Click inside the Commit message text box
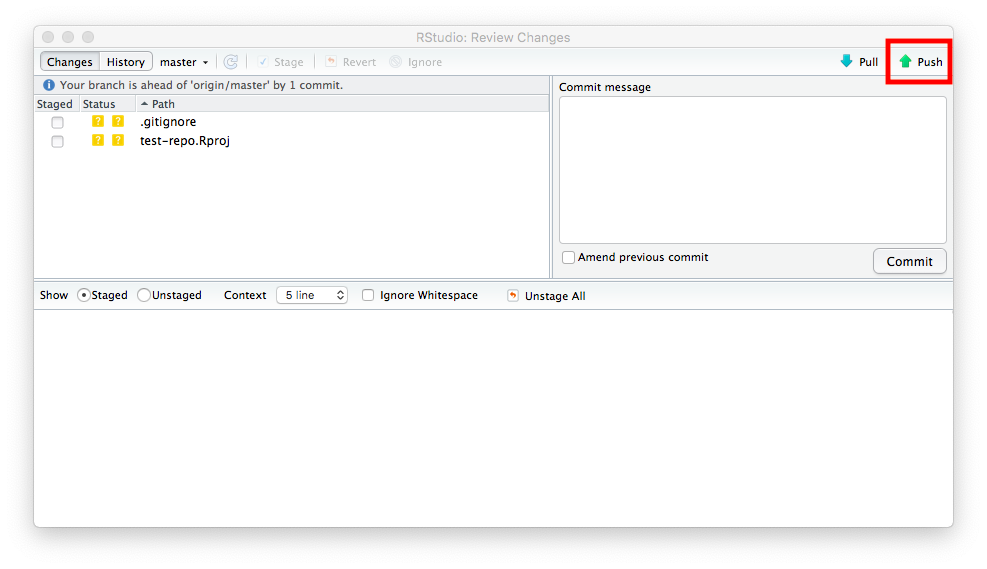 click(752, 169)
